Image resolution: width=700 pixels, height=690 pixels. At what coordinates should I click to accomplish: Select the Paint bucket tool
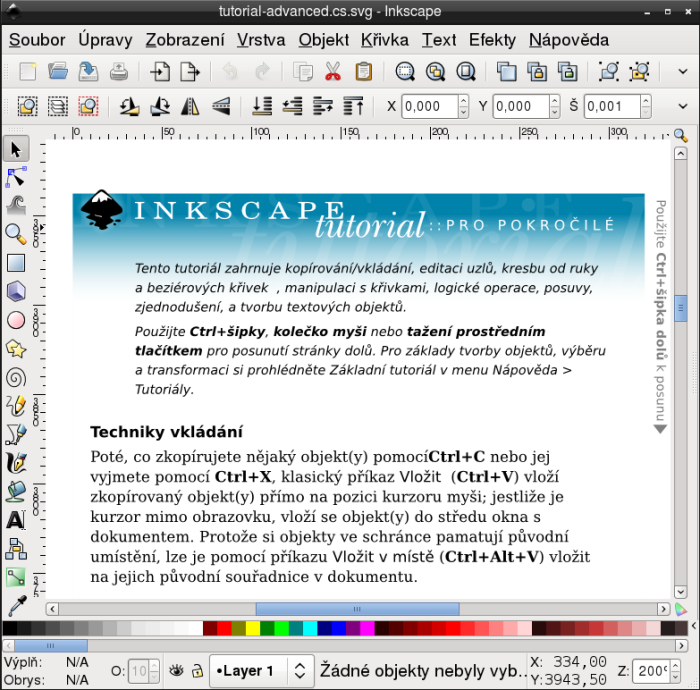[x=16, y=491]
